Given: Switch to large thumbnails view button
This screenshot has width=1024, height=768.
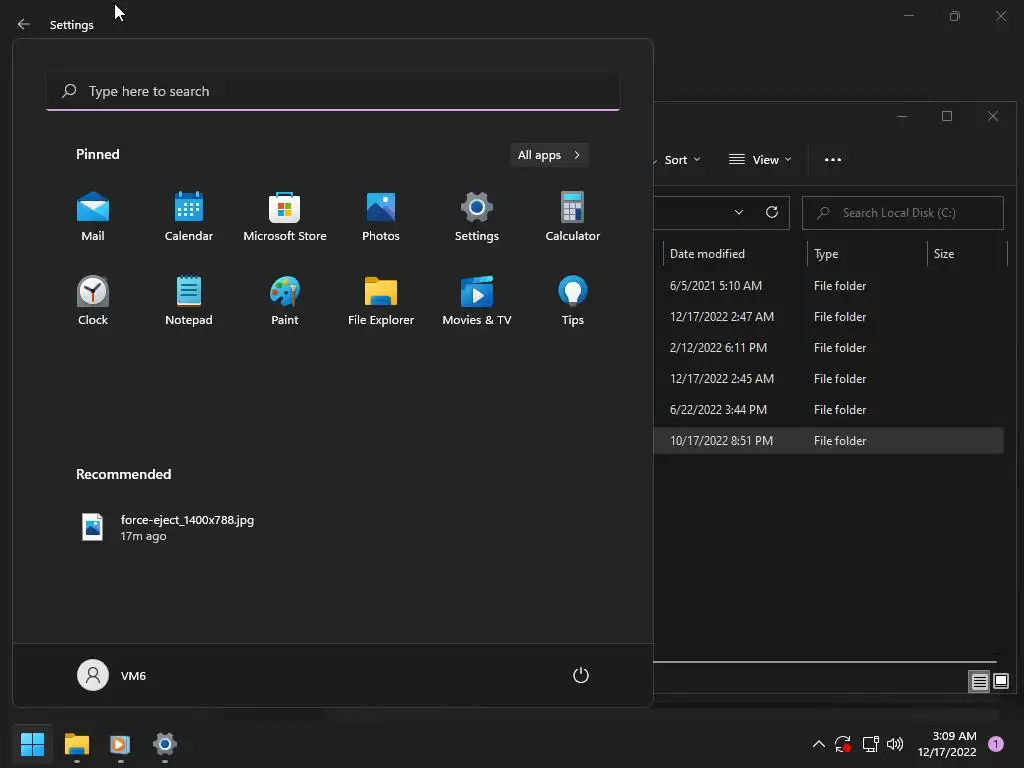Looking at the screenshot, I should pyautogui.click(x=1000, y=682).
